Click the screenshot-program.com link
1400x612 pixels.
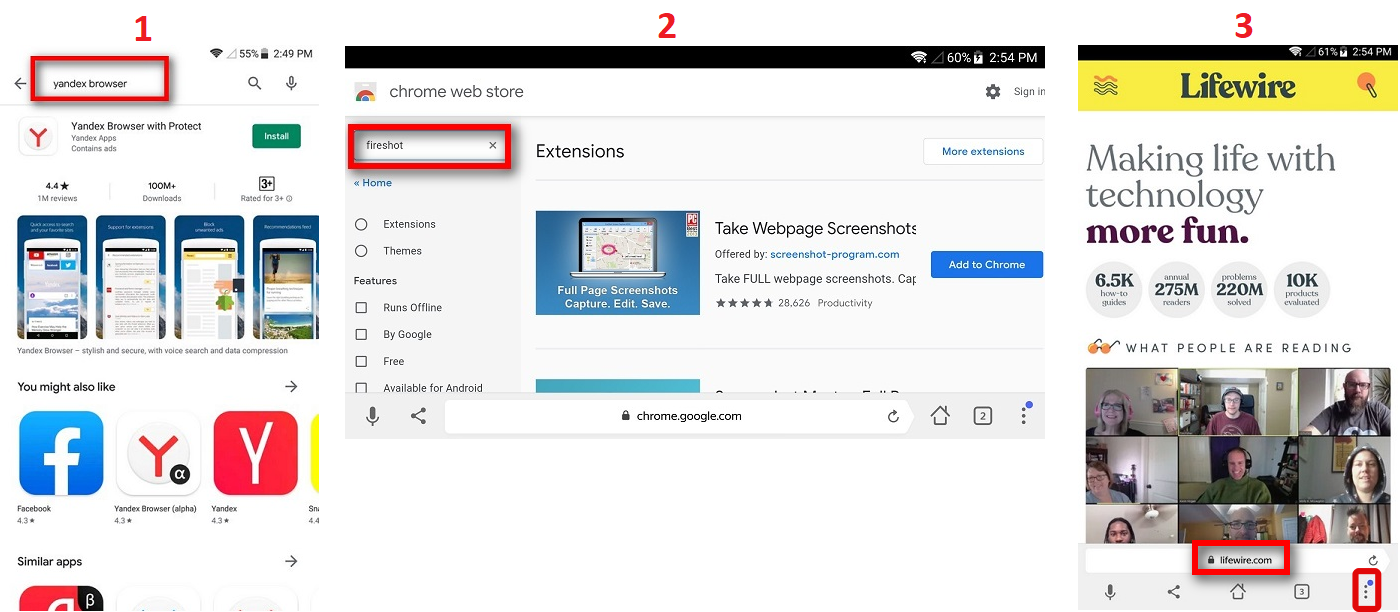pos(835,254)
